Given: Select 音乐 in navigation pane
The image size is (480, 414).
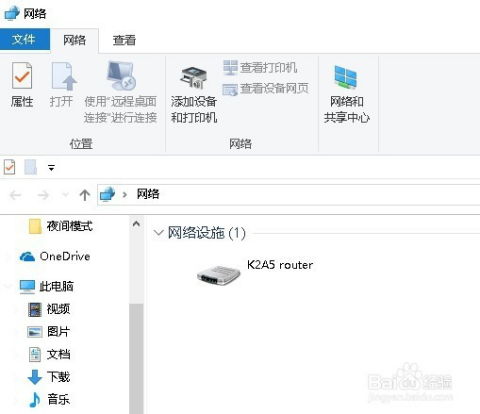Looking at the screenshot, I should click(49, 399).
